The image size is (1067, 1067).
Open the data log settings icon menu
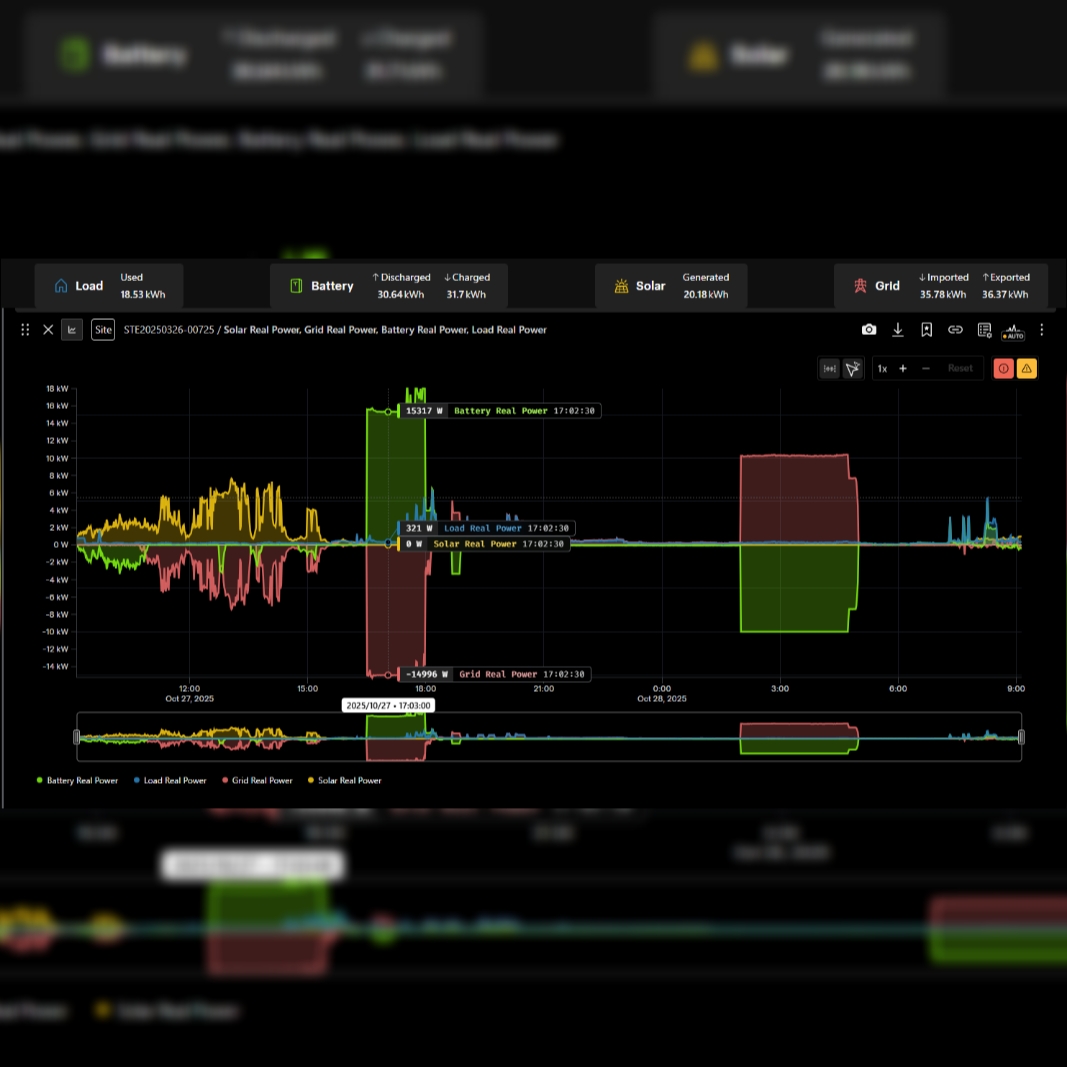click(x=984, y=330)
